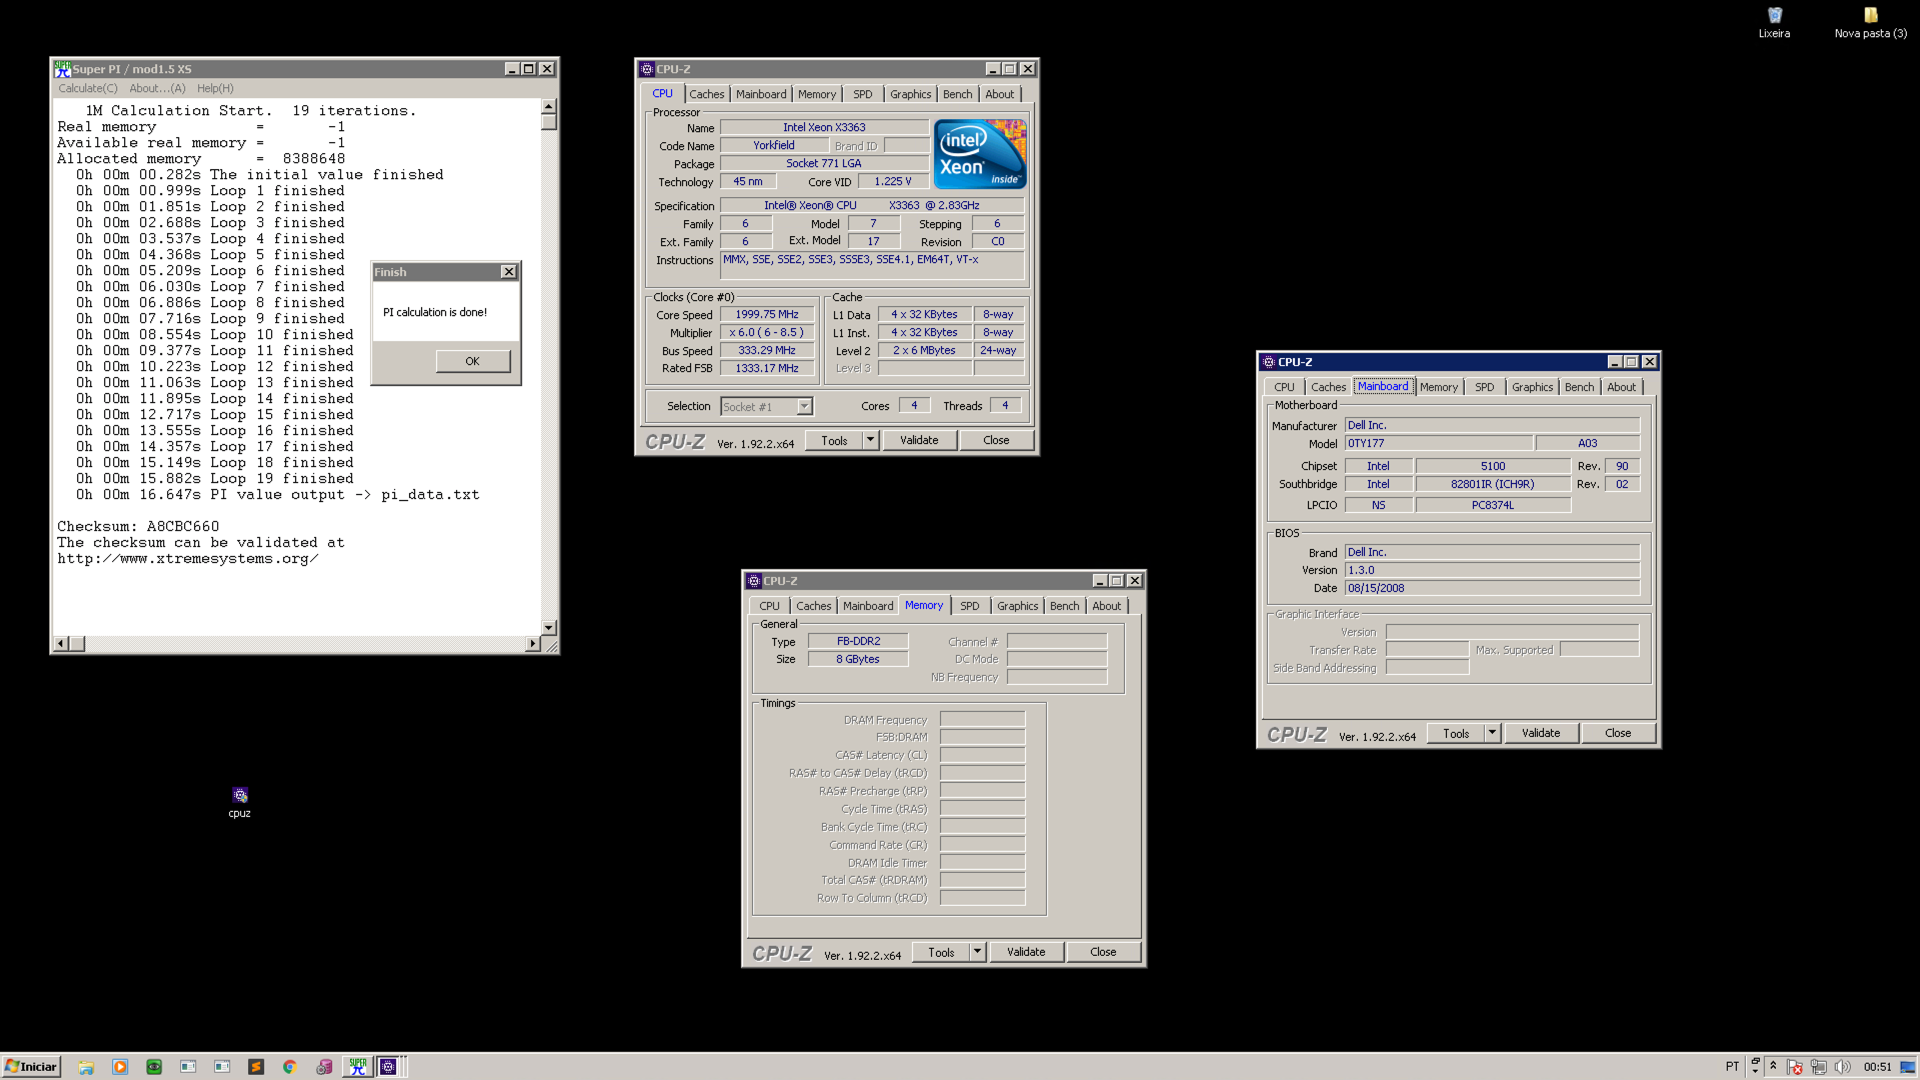Click Validate in CPU-Z CPU window
Image resolution: width=1920 pixels, height=1080 pixels.
[x=919, y=441]
